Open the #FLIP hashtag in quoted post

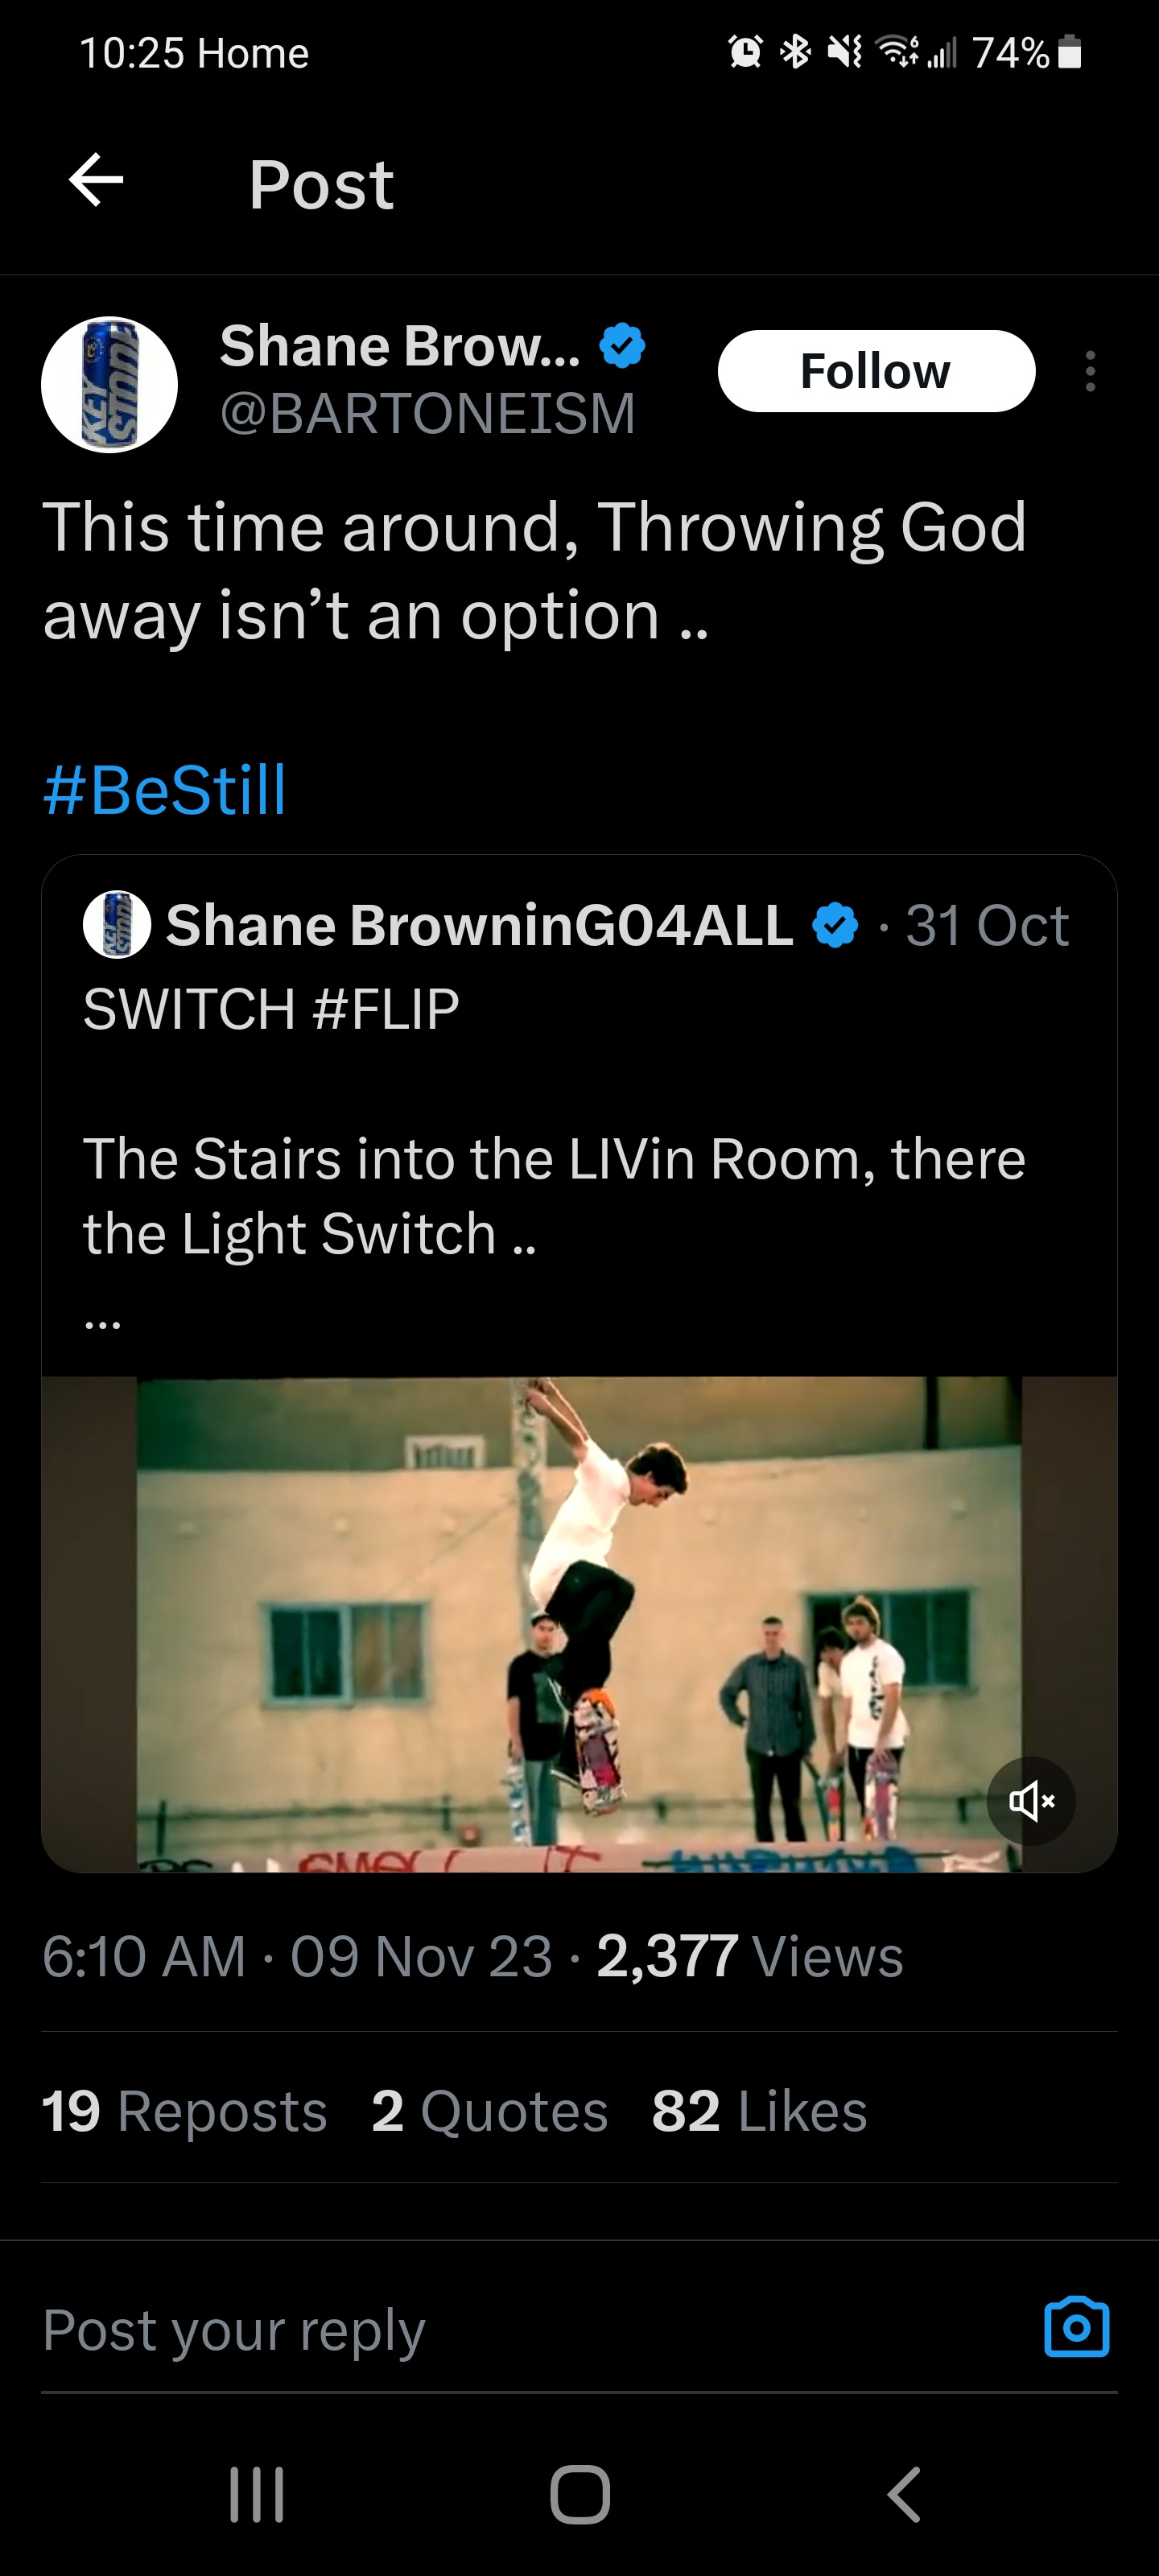point(386,1008)
